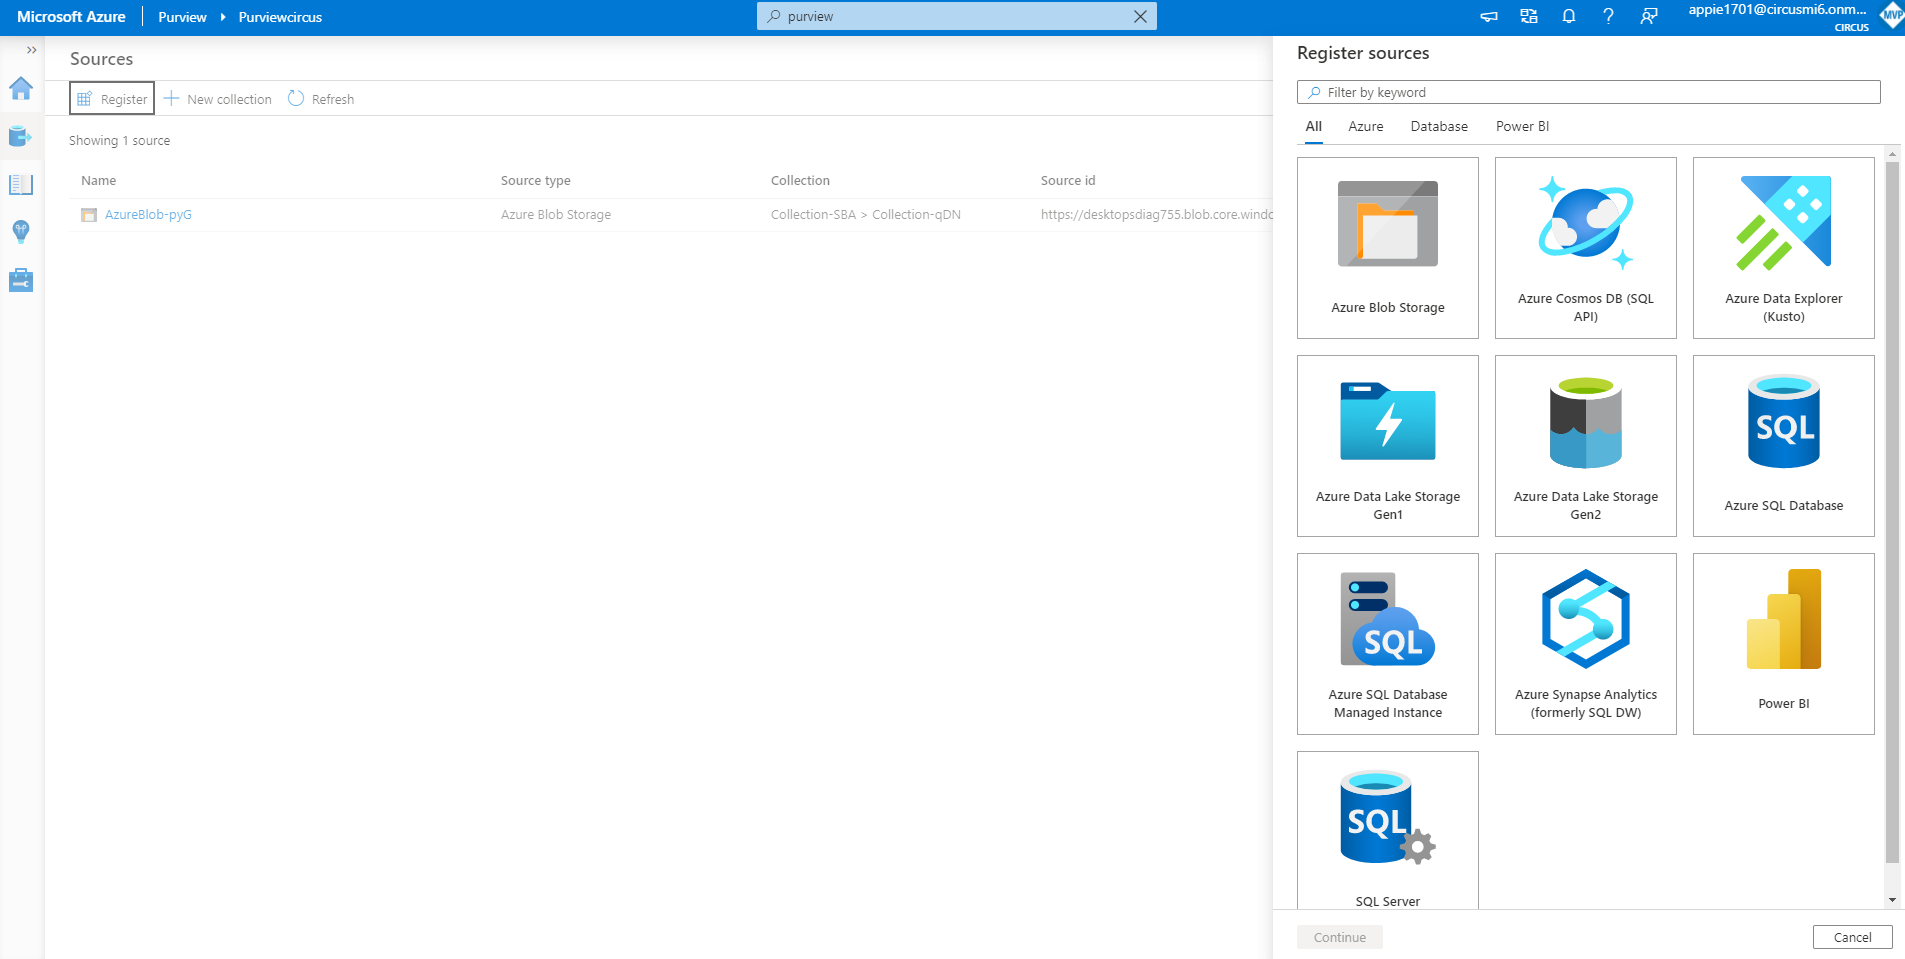Click the Filter by keyword field
The image size is (1905, 959).
[x=1588, y=92]
